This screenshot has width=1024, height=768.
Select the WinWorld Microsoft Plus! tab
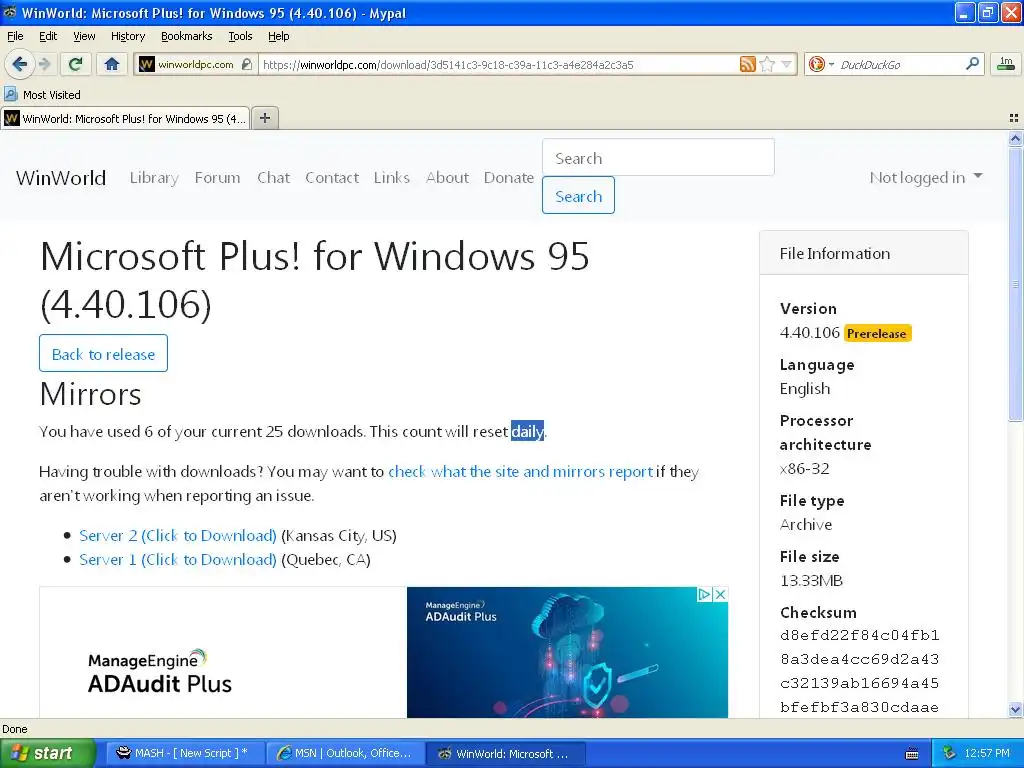pos(125,118)
